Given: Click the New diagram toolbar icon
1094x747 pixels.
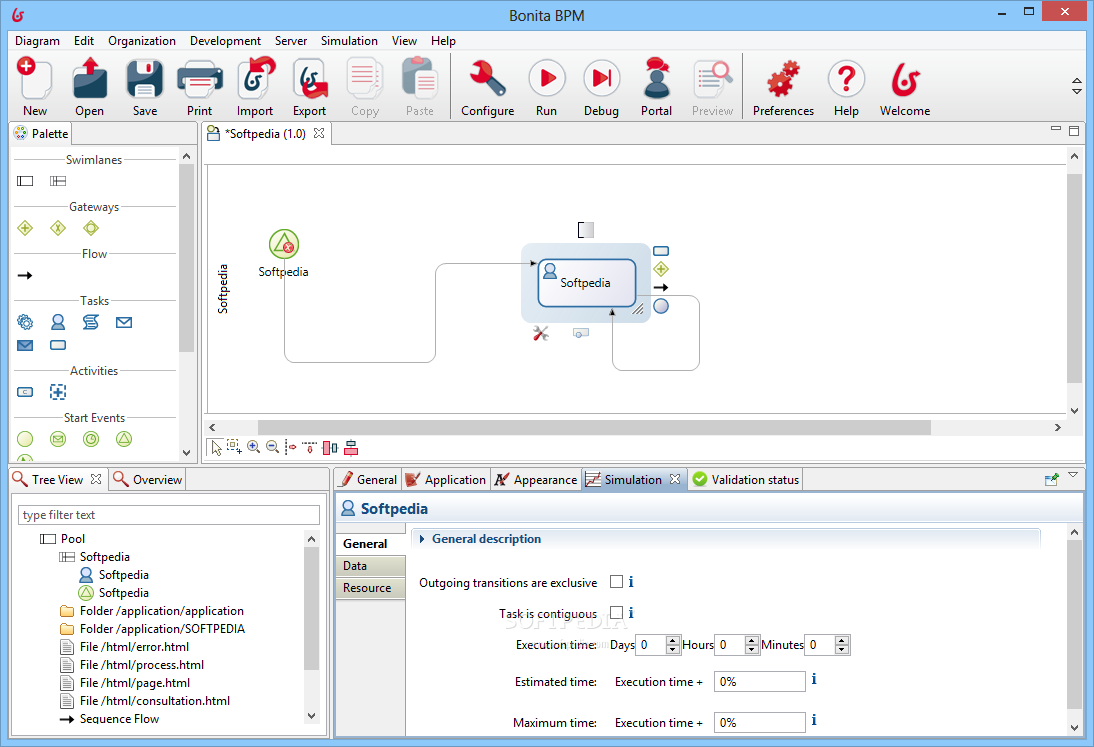Looking at the screenshot, I should [34, 80].
